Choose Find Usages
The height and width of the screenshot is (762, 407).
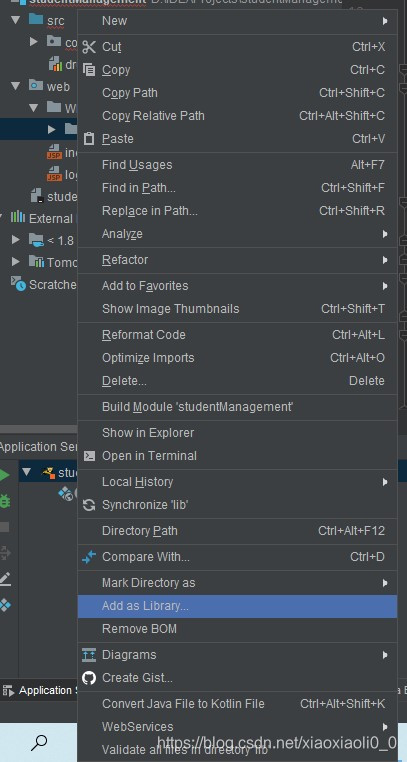[x=237, y=165]
